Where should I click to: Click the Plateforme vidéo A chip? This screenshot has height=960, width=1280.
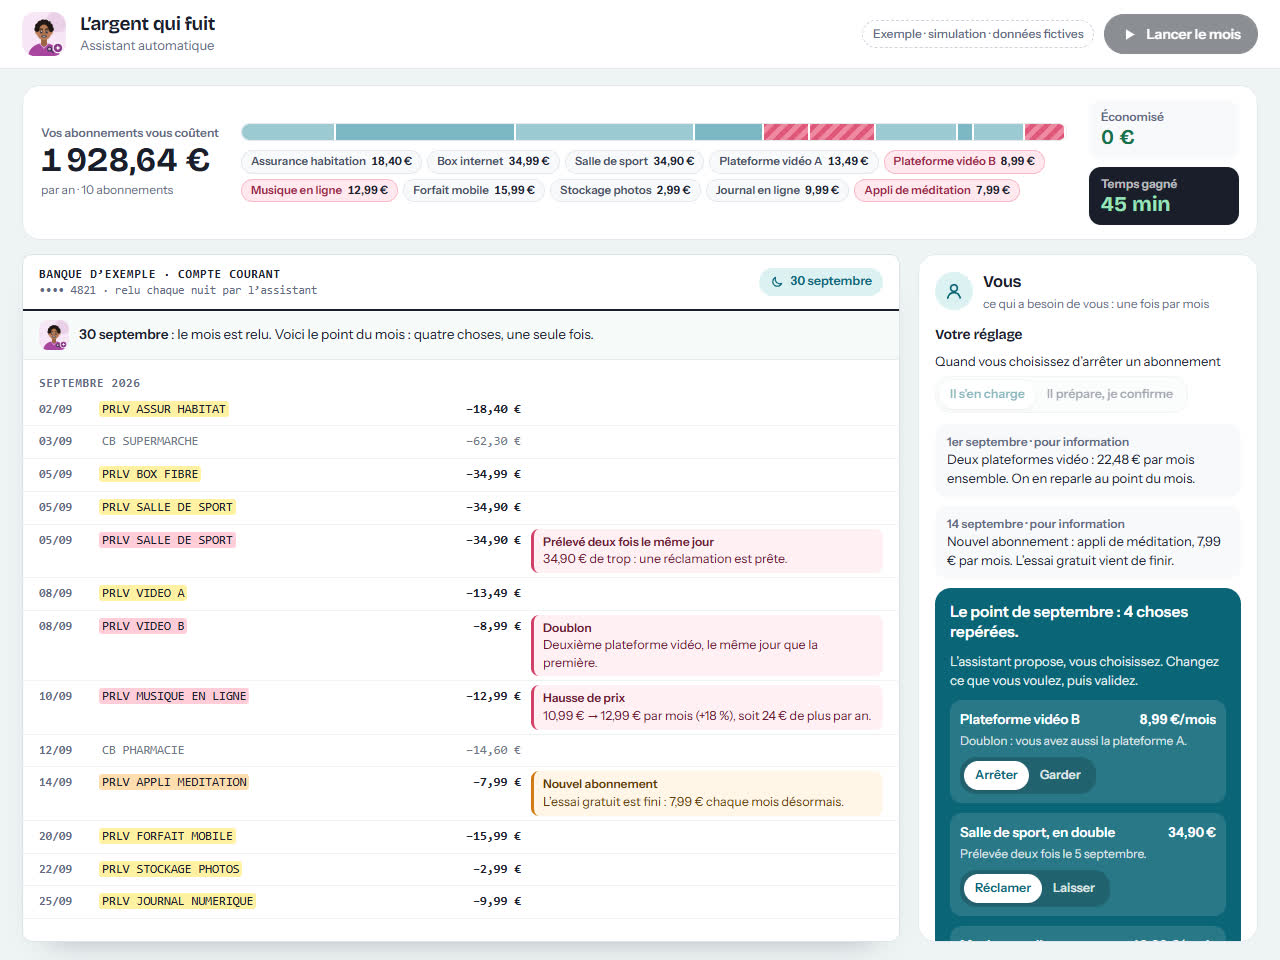[x=794, y=161]
